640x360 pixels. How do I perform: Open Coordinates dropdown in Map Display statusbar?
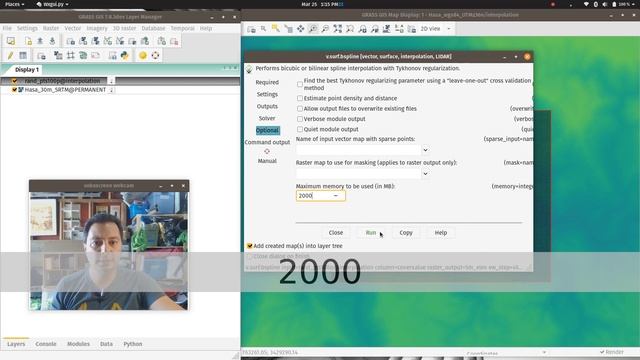pyautogui.click(x=544, y=352)
